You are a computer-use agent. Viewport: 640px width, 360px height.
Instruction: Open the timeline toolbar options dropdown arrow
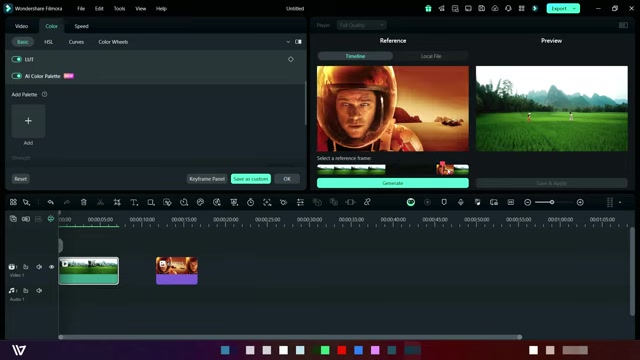pos(620,202)
